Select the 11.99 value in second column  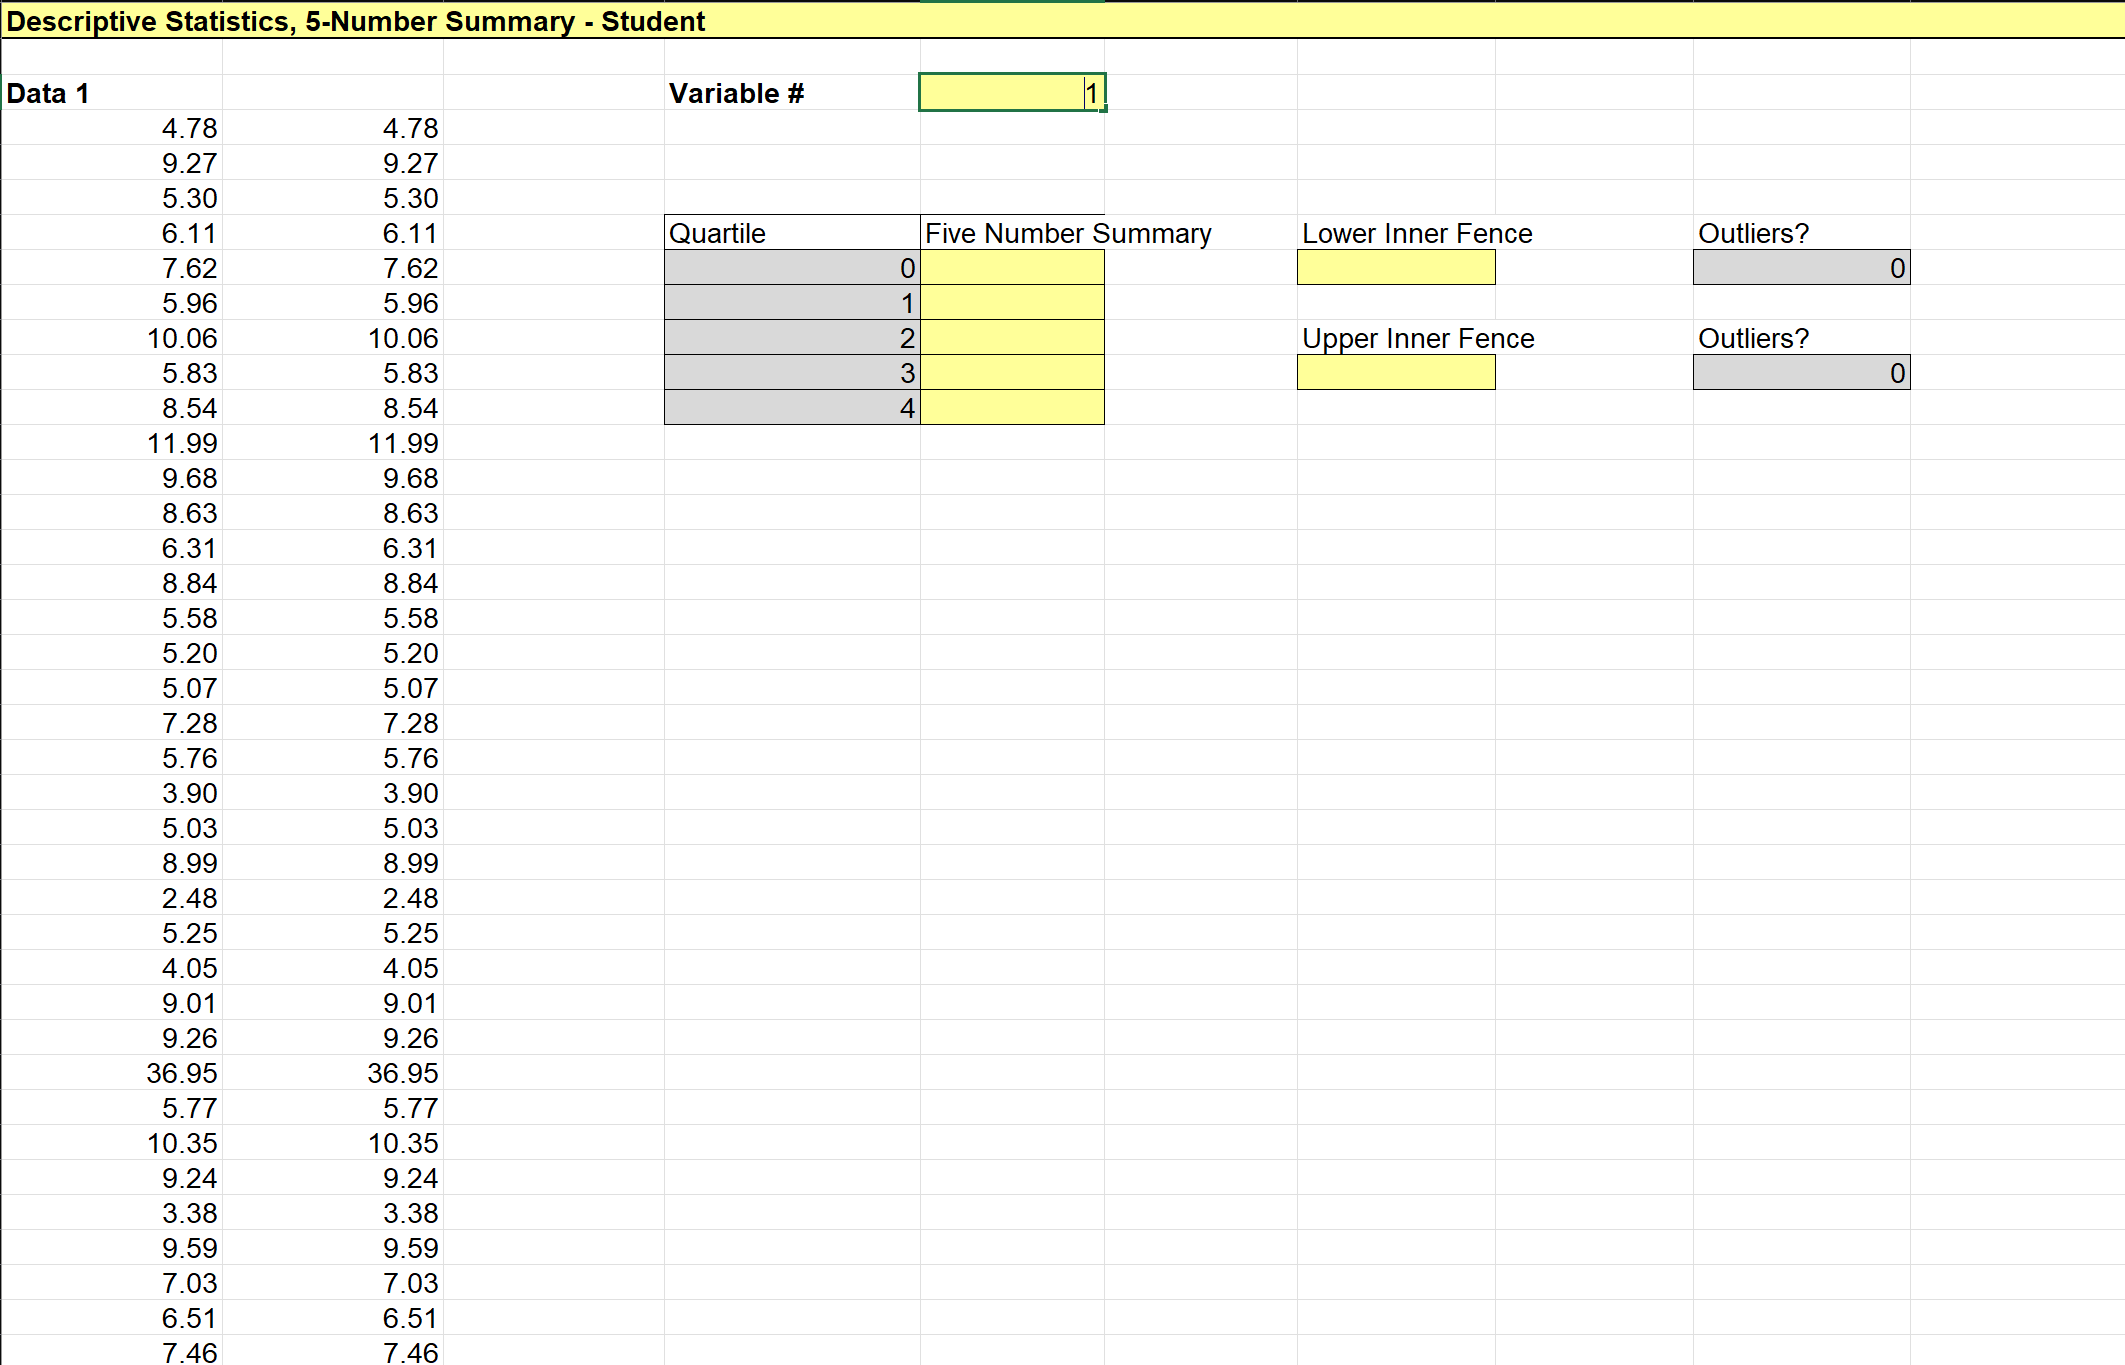(x=402, y=443)
